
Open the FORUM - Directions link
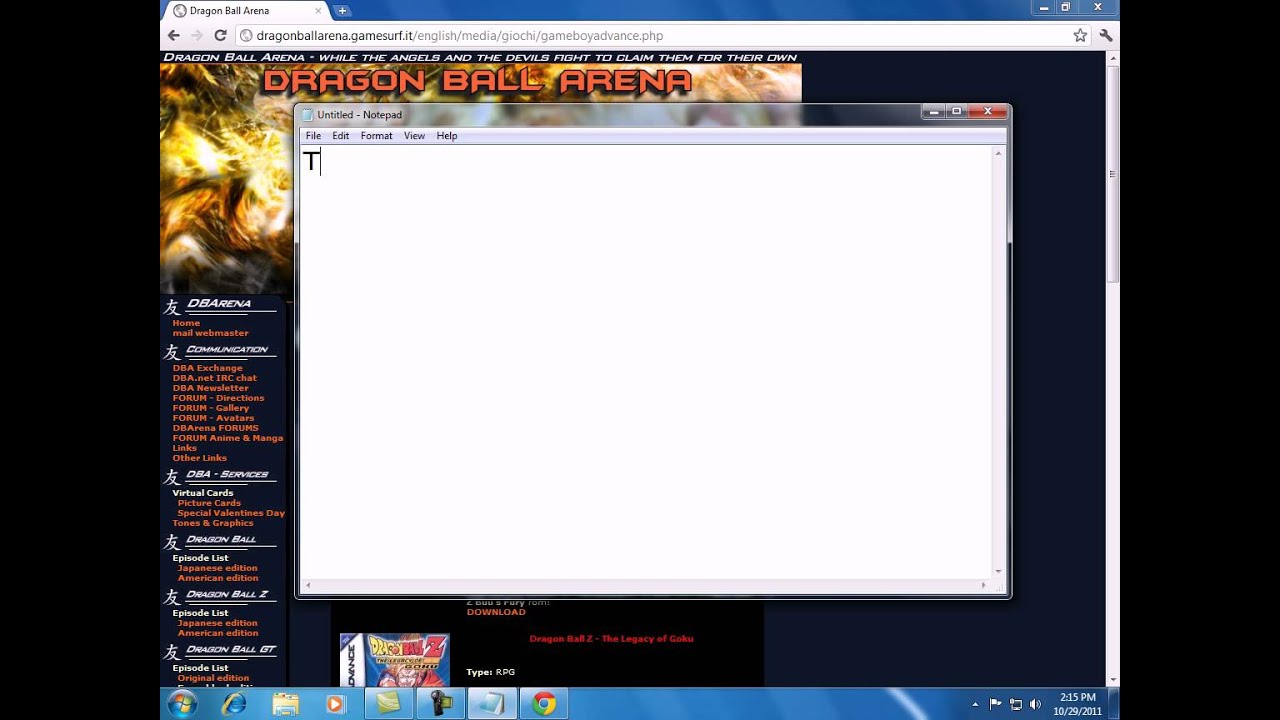click(218, 398)
